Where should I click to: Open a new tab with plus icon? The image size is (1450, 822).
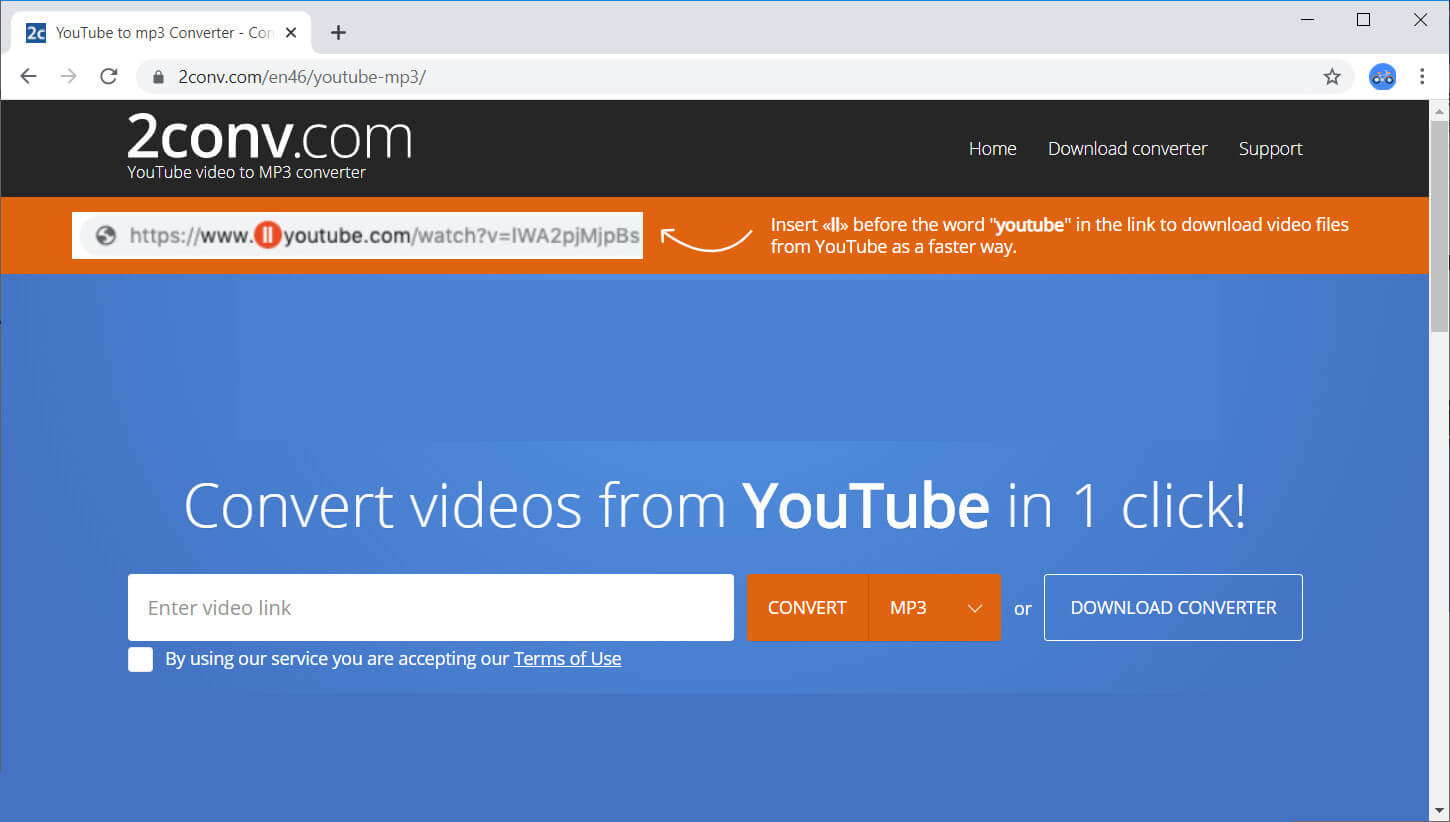click(x=338, y=33)
